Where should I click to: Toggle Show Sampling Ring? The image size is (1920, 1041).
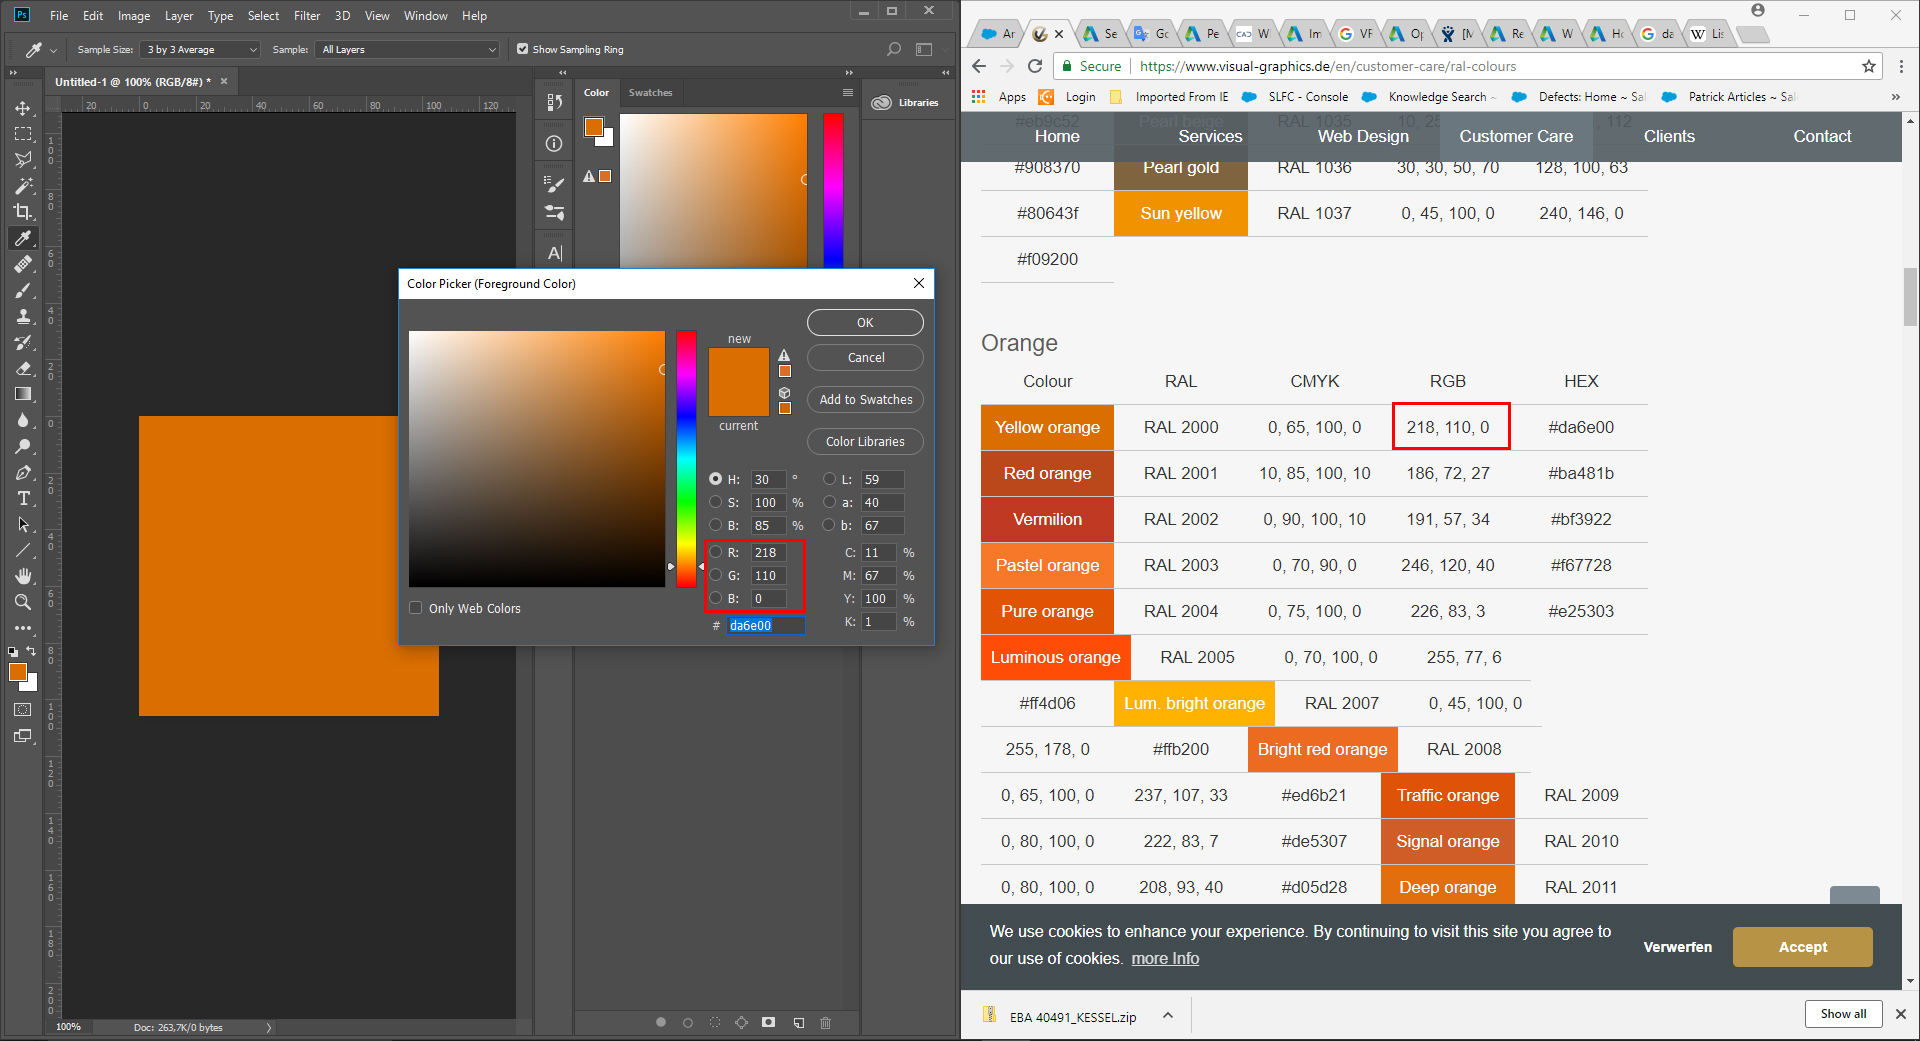point(522,48)
